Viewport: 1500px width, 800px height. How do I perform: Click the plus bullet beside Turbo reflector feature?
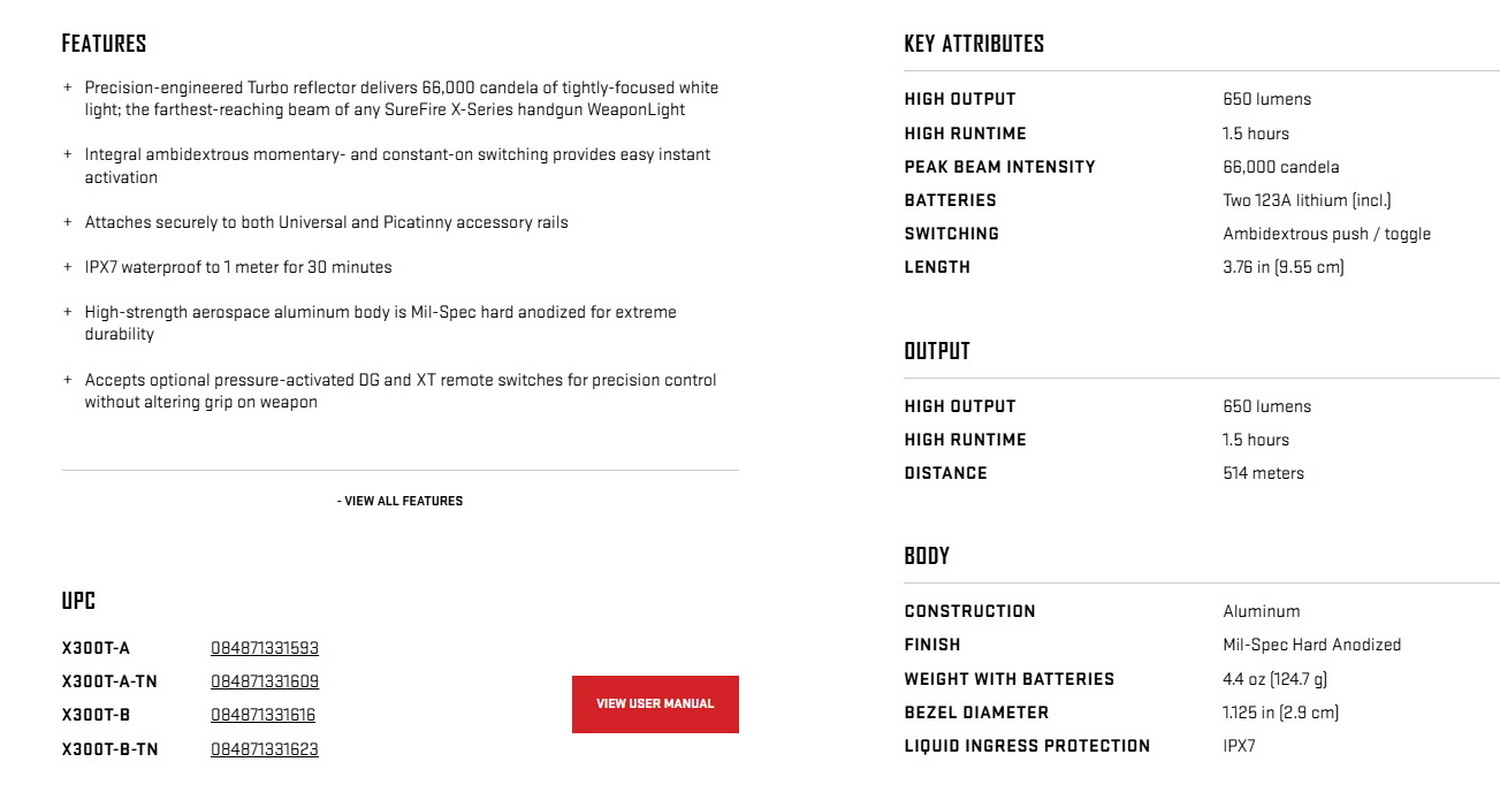tap(68, 87)
